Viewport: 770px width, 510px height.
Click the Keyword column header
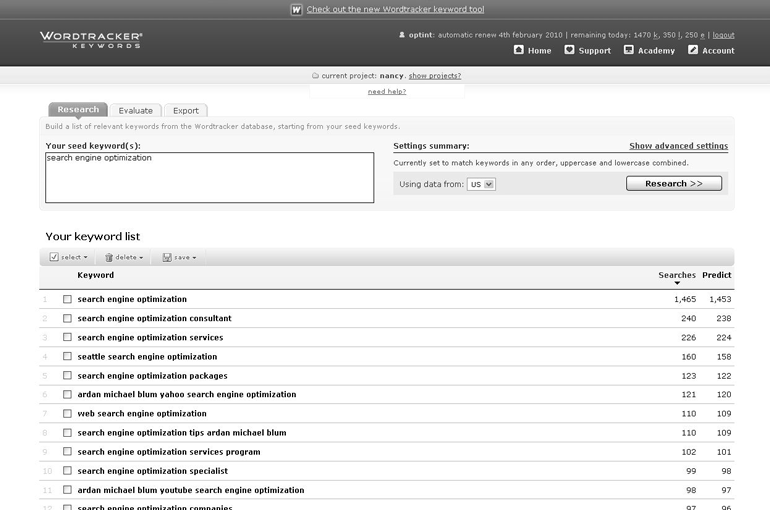pyautogui.click(x=95, y=275)
